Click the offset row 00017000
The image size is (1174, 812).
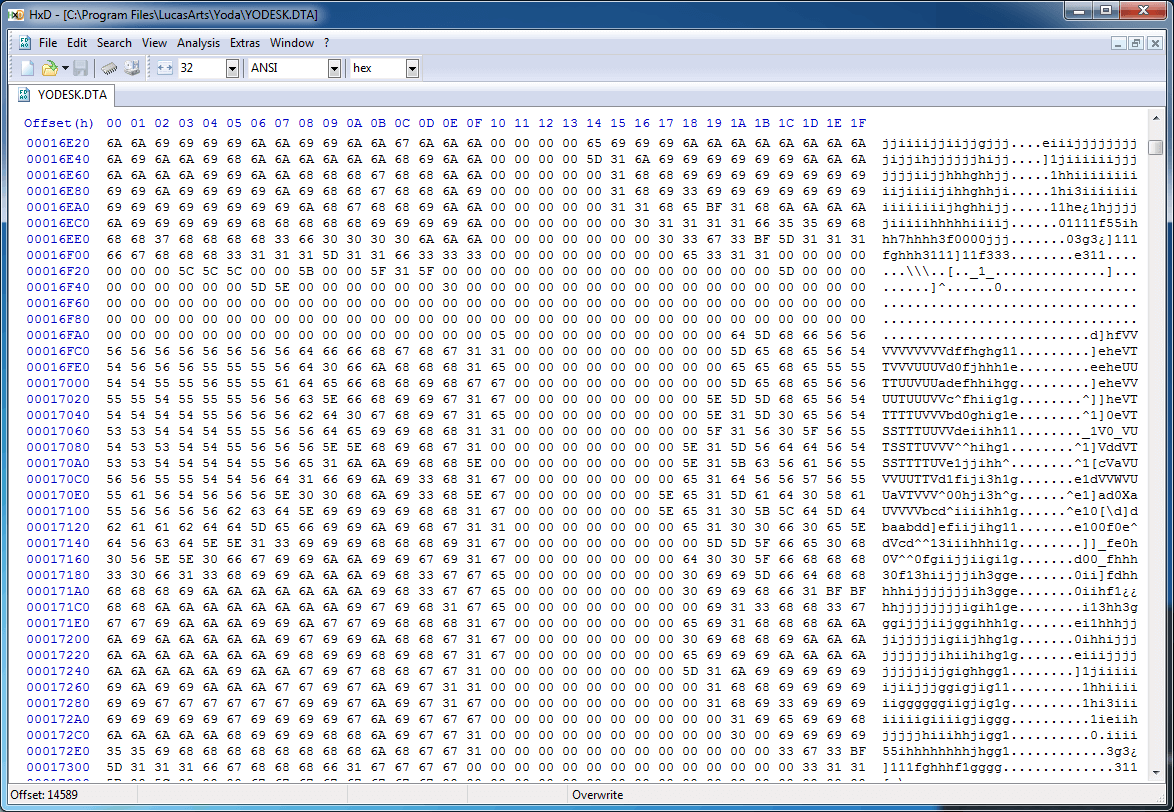(x=59, y=383)
